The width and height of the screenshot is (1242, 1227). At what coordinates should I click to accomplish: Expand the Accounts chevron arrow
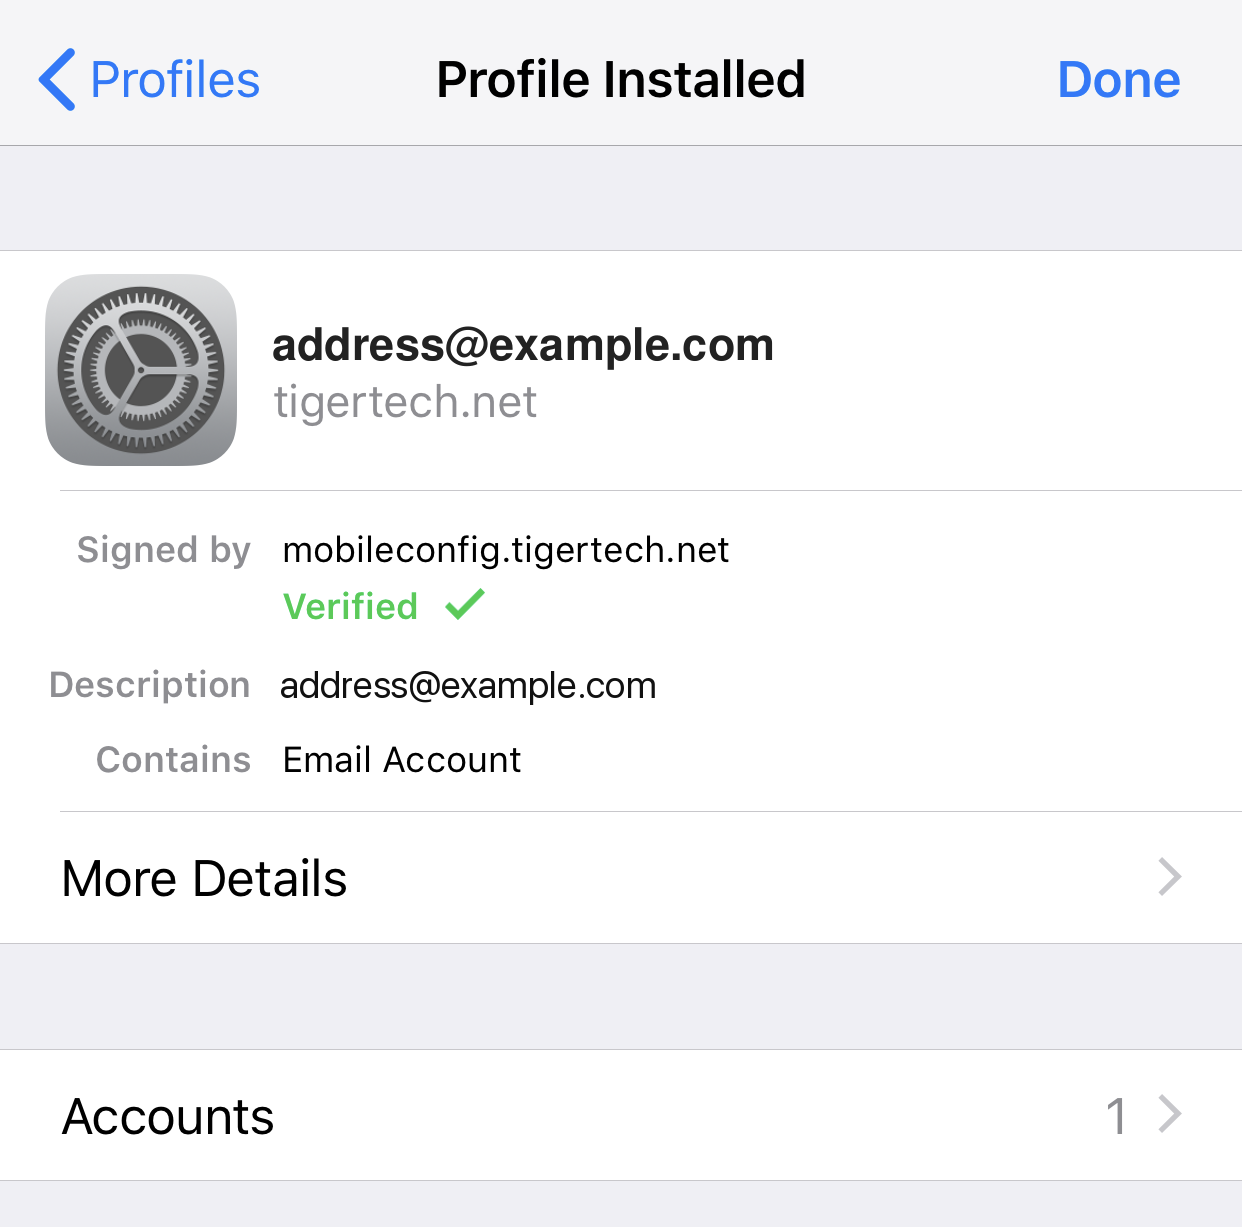point(1169,1114)
